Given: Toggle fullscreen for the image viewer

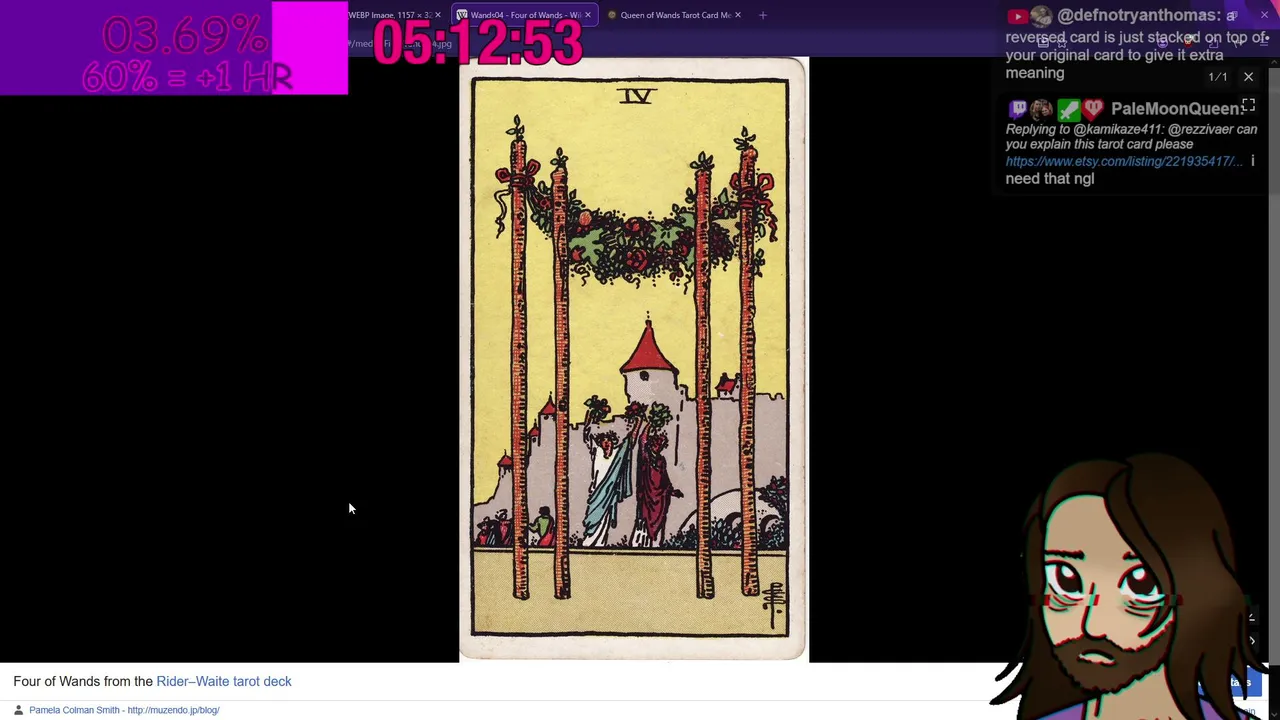Looking at the screenshot, I should tap(1248, 105).
